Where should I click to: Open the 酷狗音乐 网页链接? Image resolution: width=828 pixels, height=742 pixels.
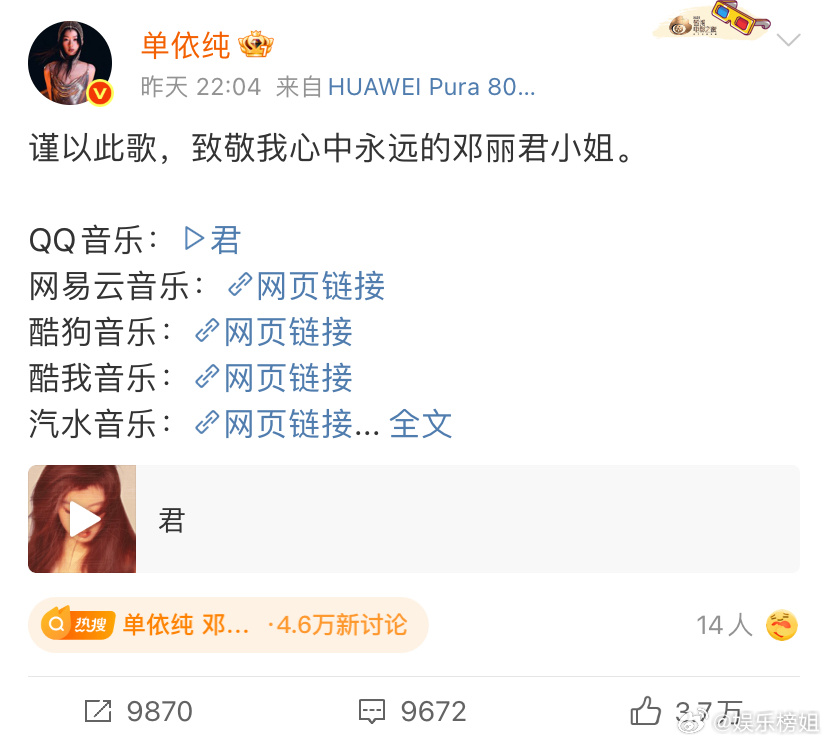[274, 332]
